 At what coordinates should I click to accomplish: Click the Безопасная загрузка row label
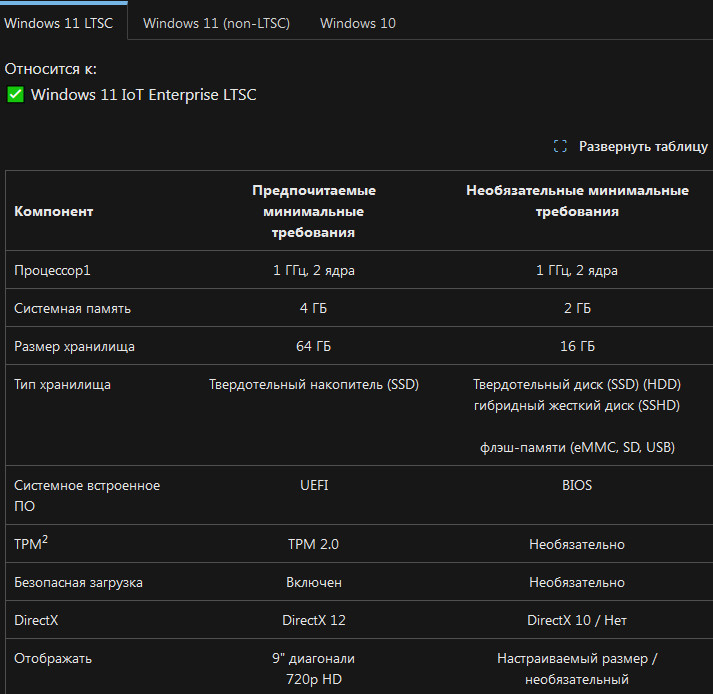pyautogui.click(x=78, y=583)
